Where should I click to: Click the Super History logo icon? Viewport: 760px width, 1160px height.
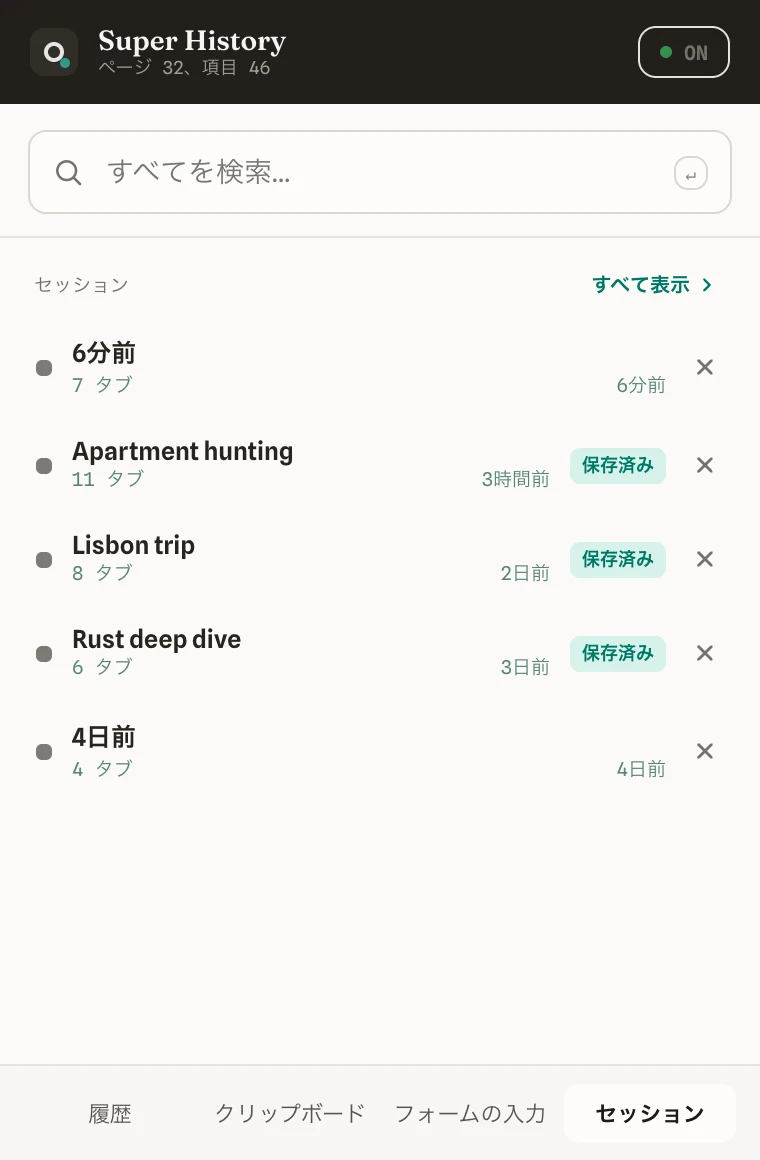tap(54, 52)
